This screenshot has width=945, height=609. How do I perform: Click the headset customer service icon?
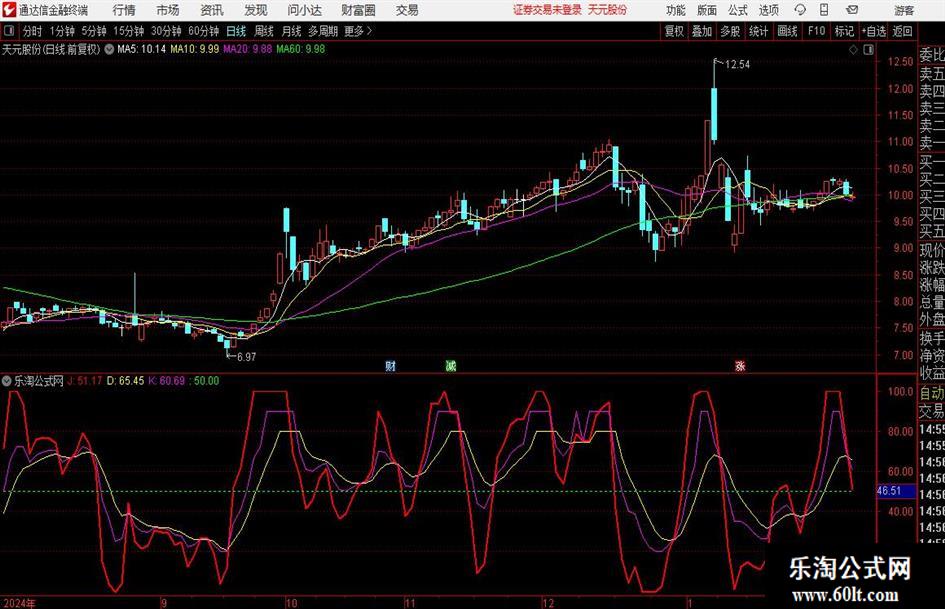point(800,10)
